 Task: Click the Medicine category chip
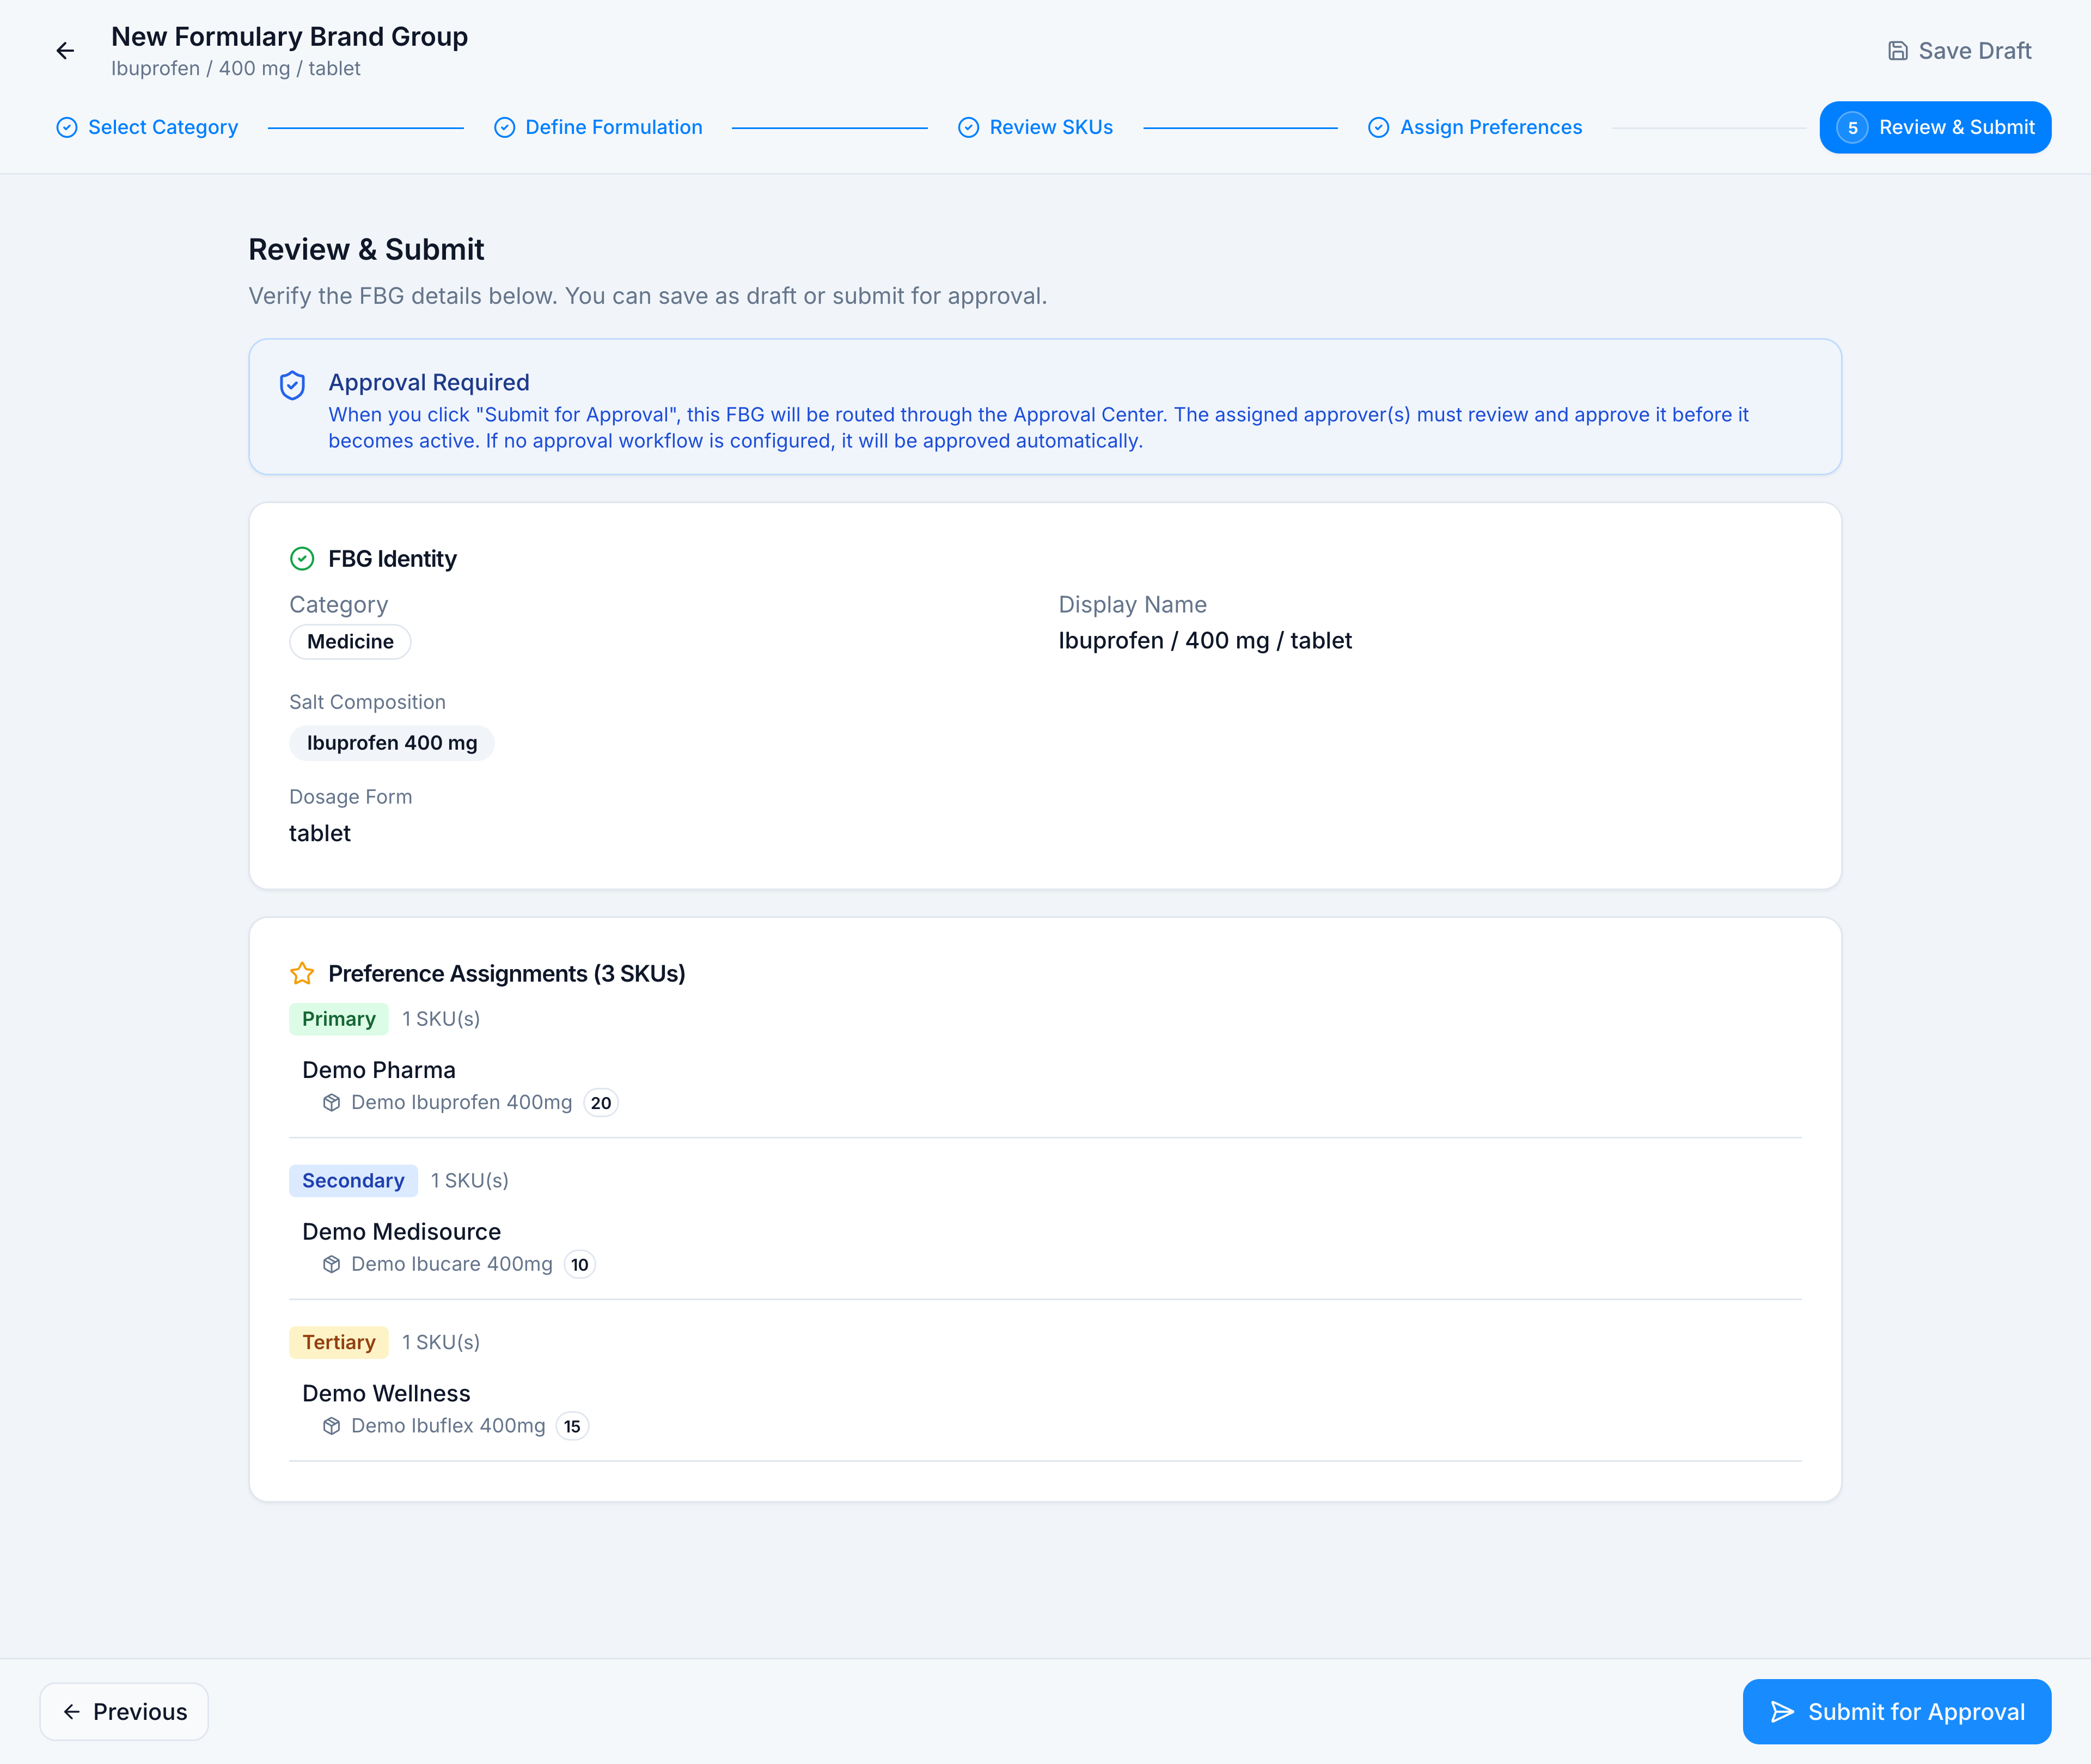(x=350, y=641)
